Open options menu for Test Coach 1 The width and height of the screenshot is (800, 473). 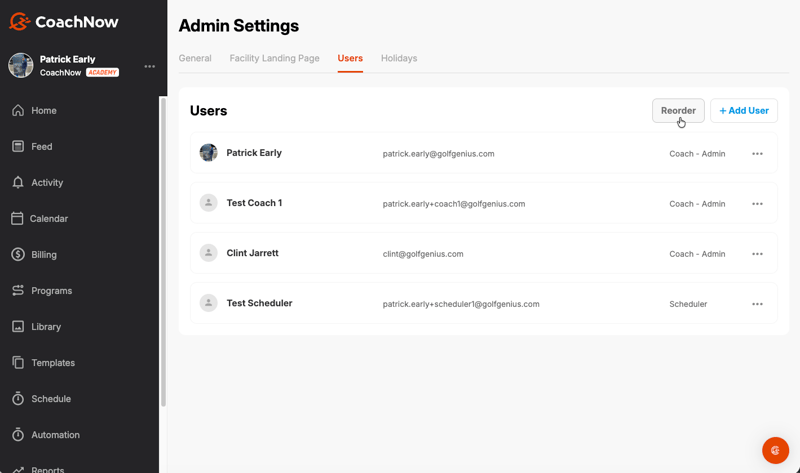tap(757, 204)
